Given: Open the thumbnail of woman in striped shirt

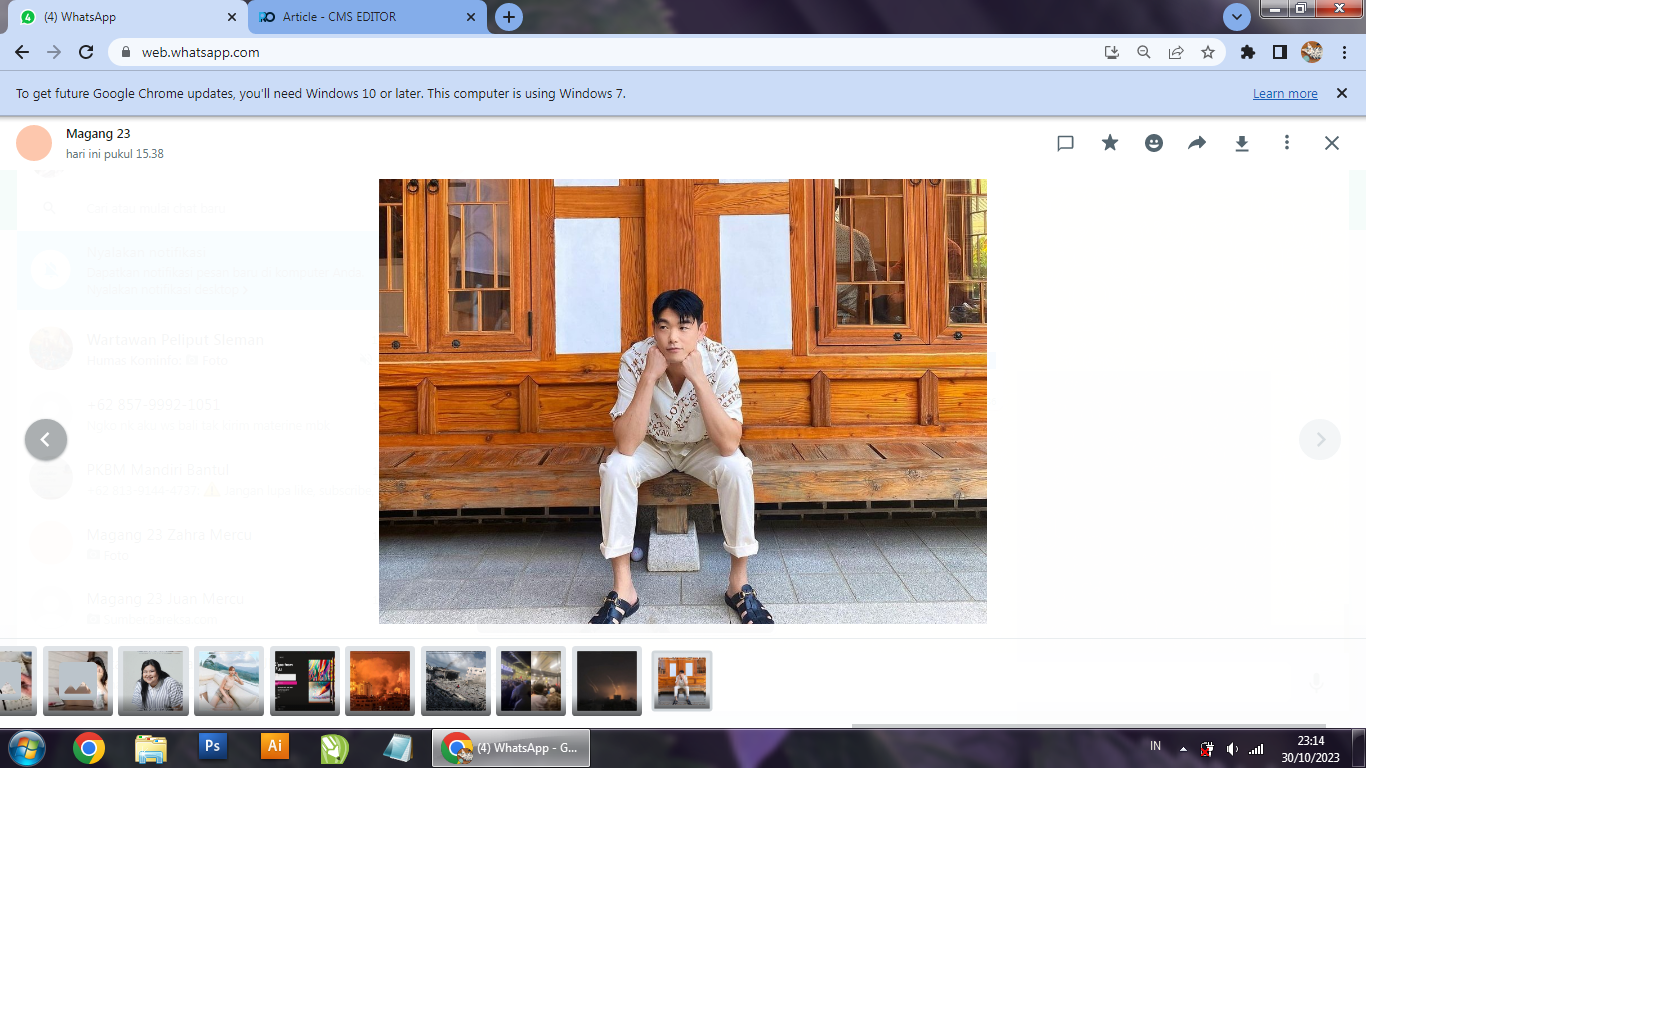Looking at the screenshot, I should (x=153, y=681).
